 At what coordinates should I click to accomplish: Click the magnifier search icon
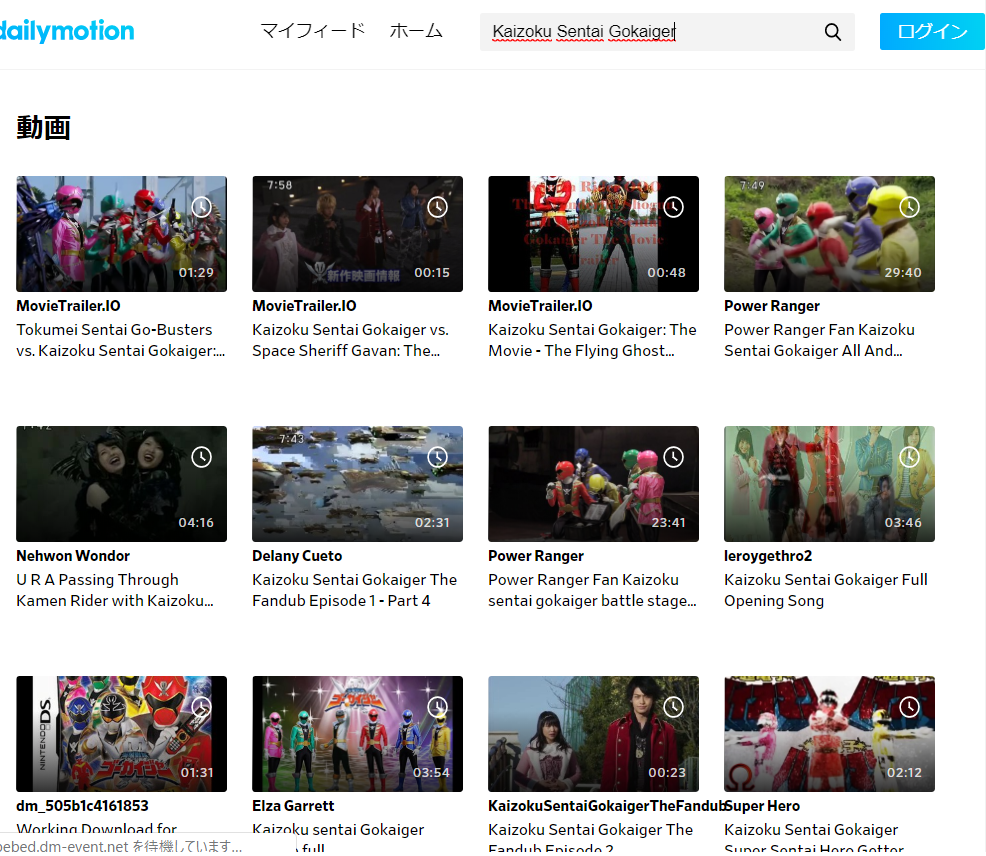pyautogui.click(x=833, y=32)
